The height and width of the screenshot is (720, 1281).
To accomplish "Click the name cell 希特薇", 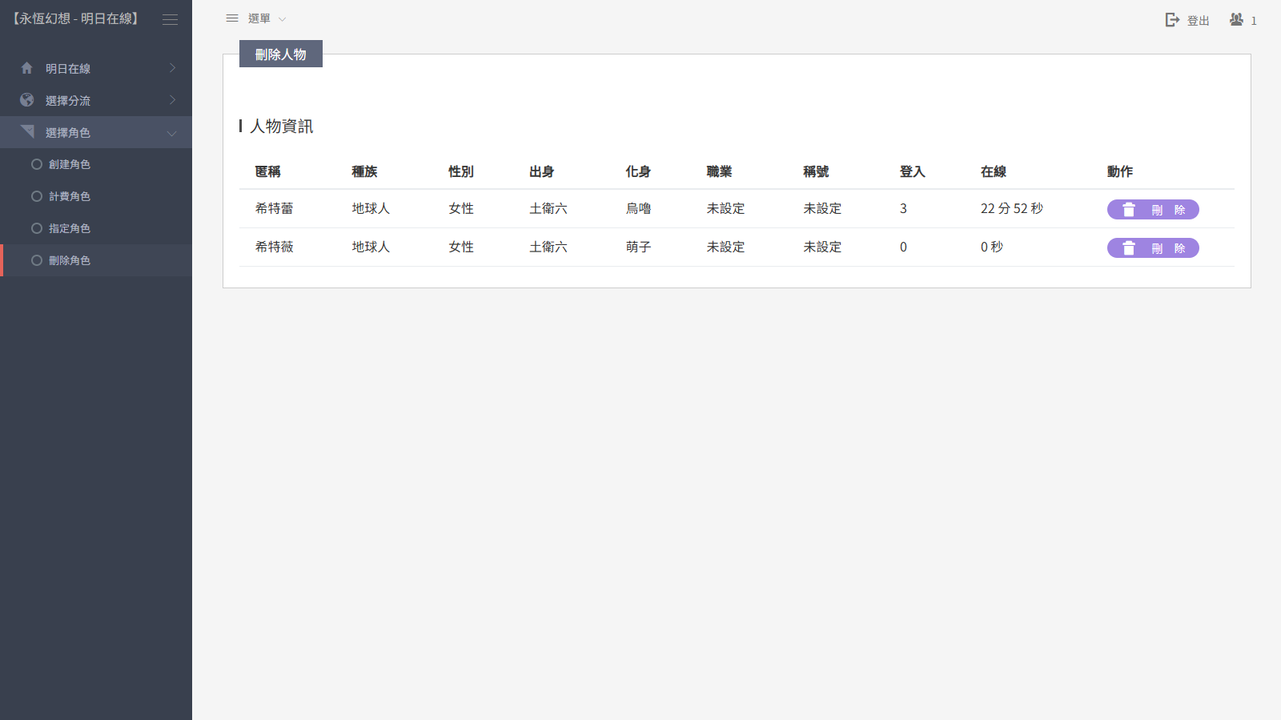I will click(274, 247).
